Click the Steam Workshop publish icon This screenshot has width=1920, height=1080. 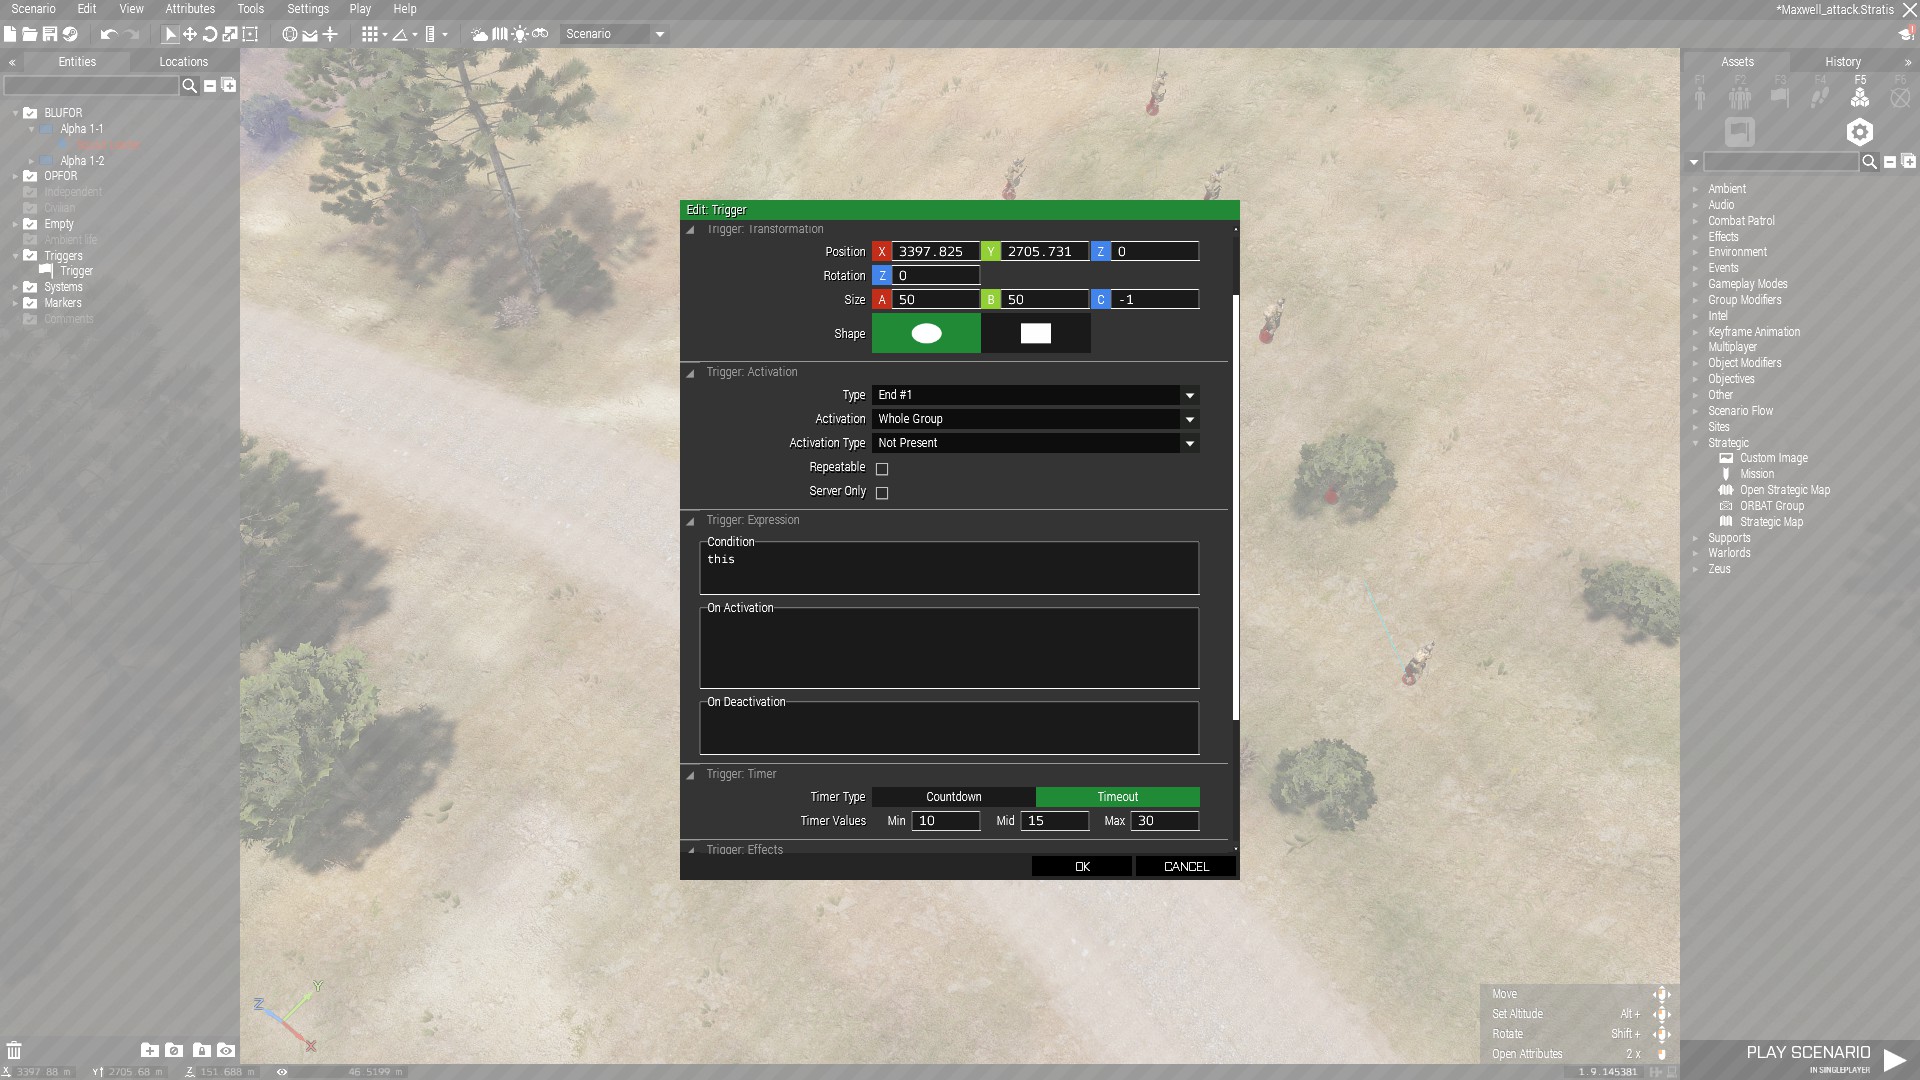[70, 34]
